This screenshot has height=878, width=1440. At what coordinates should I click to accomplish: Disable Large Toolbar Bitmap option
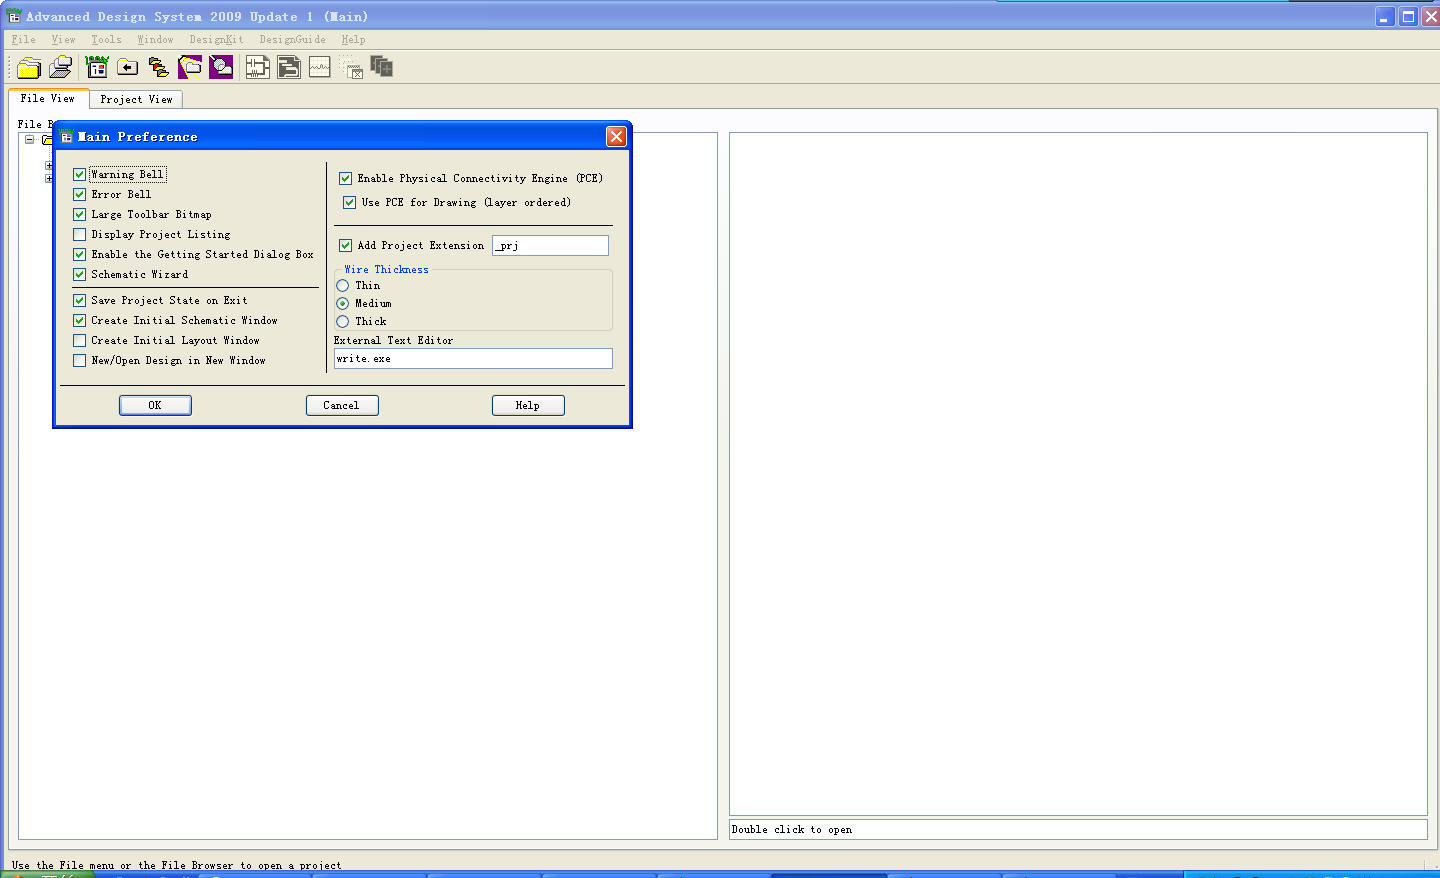tap(79, 214)
